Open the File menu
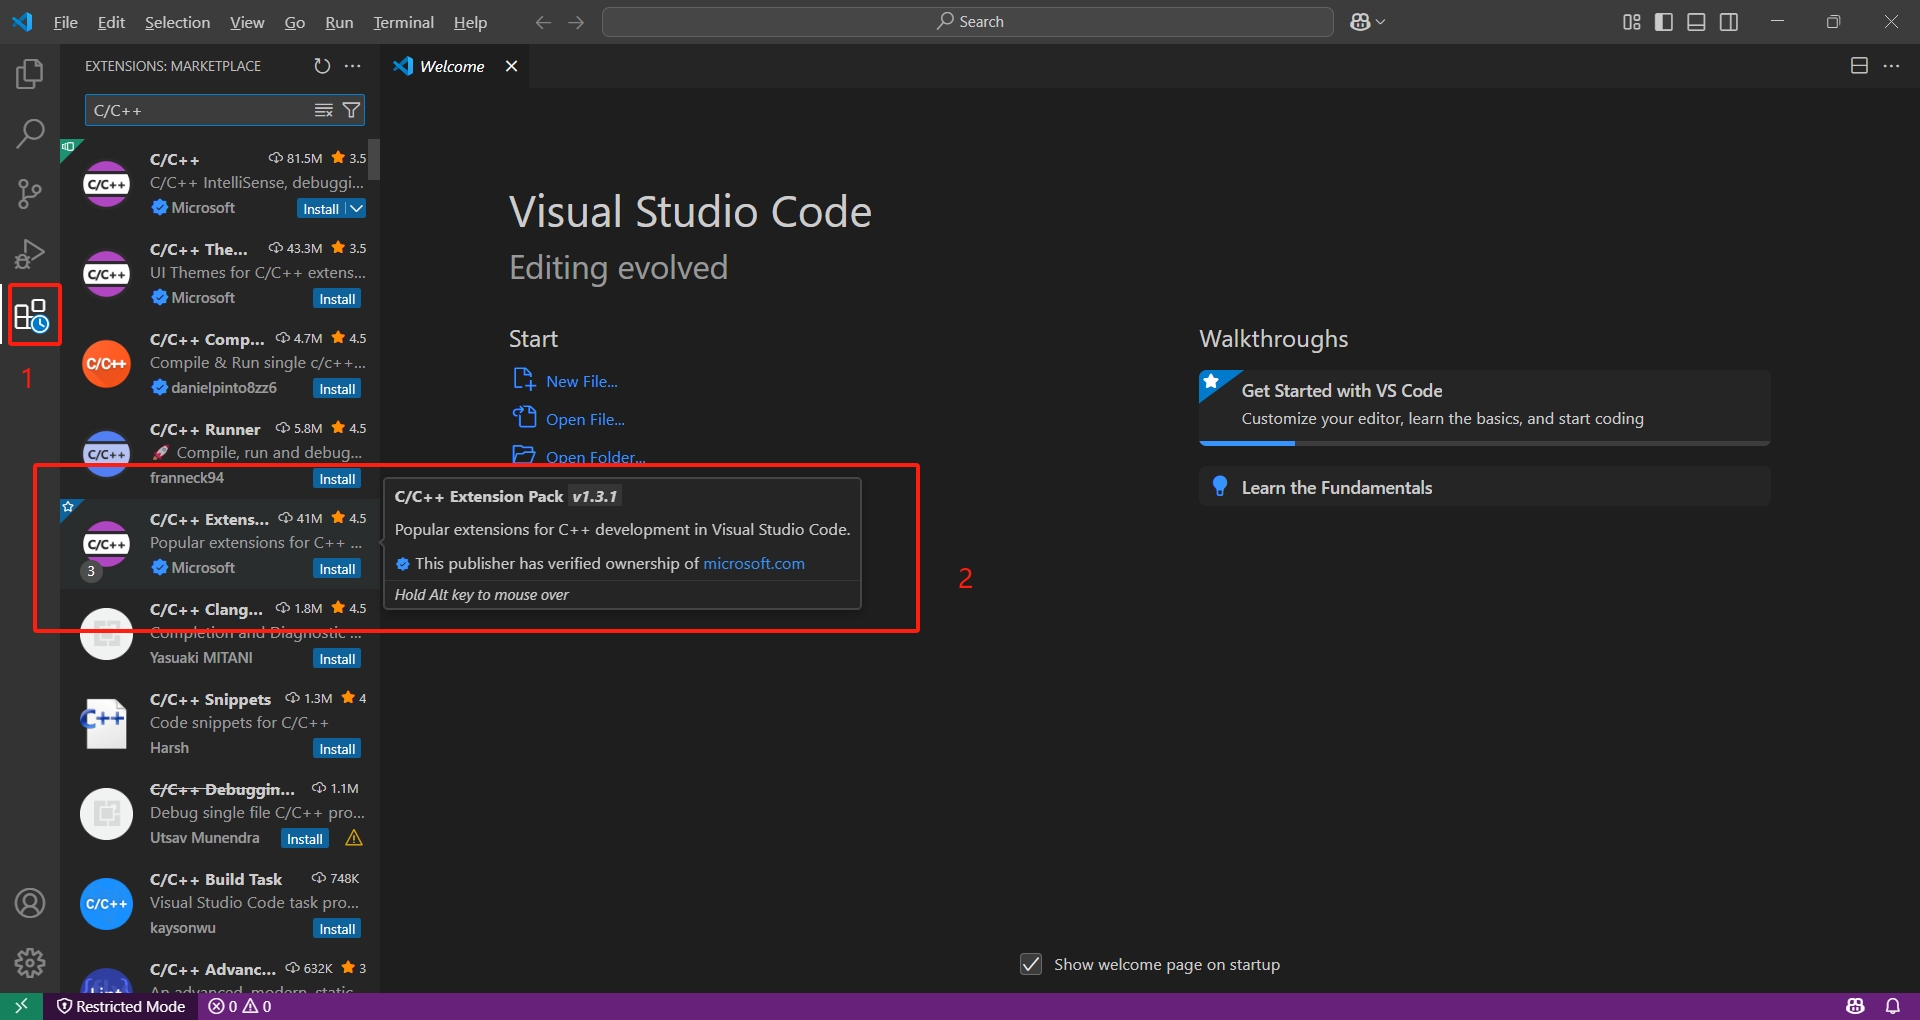This screenshot has height=1020, width=1920. pos(65,22)
